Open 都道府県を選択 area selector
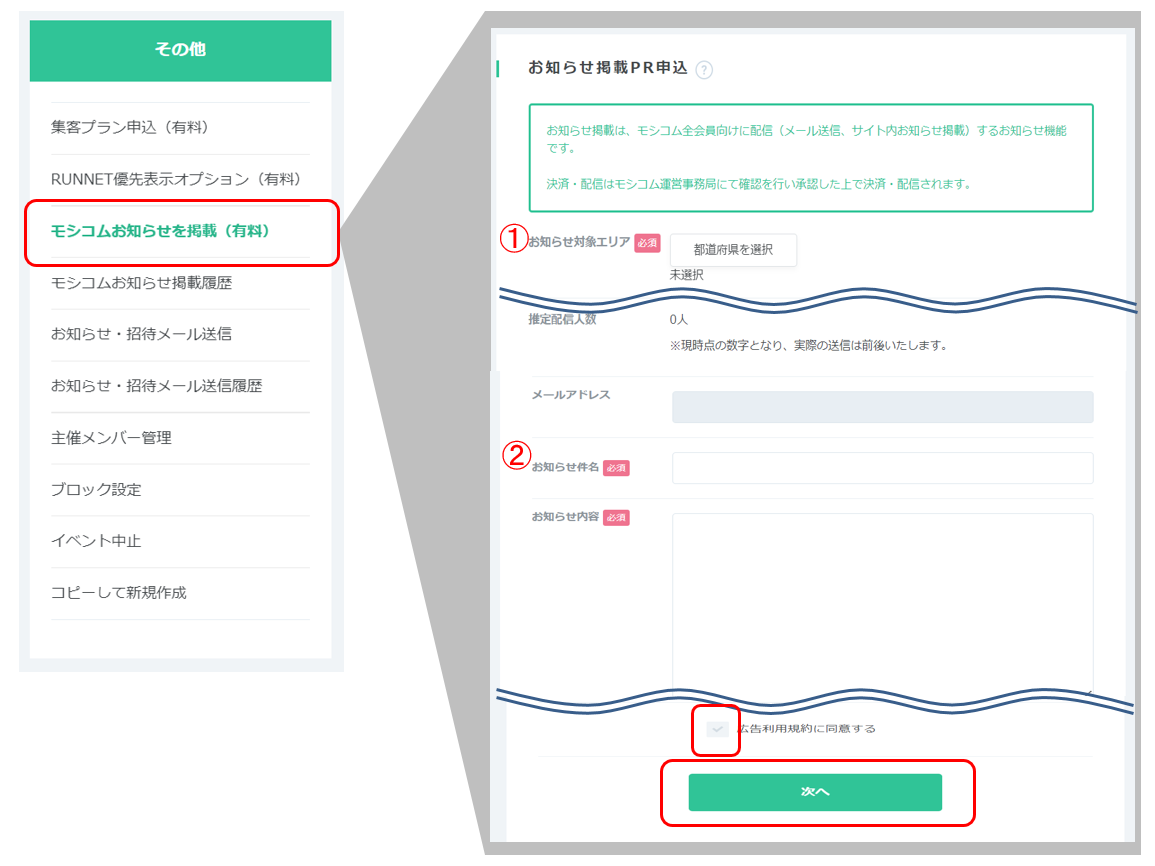Viewport: 1155px width, 866px height. coord(733,250)
